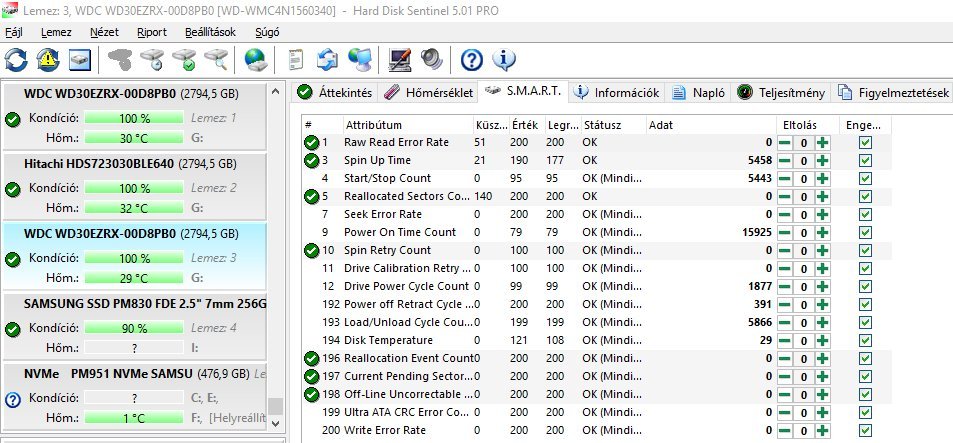953x443 pixels.
Task: Click green check icon of Hitachi disk
Action: click(x=12, y=189)
